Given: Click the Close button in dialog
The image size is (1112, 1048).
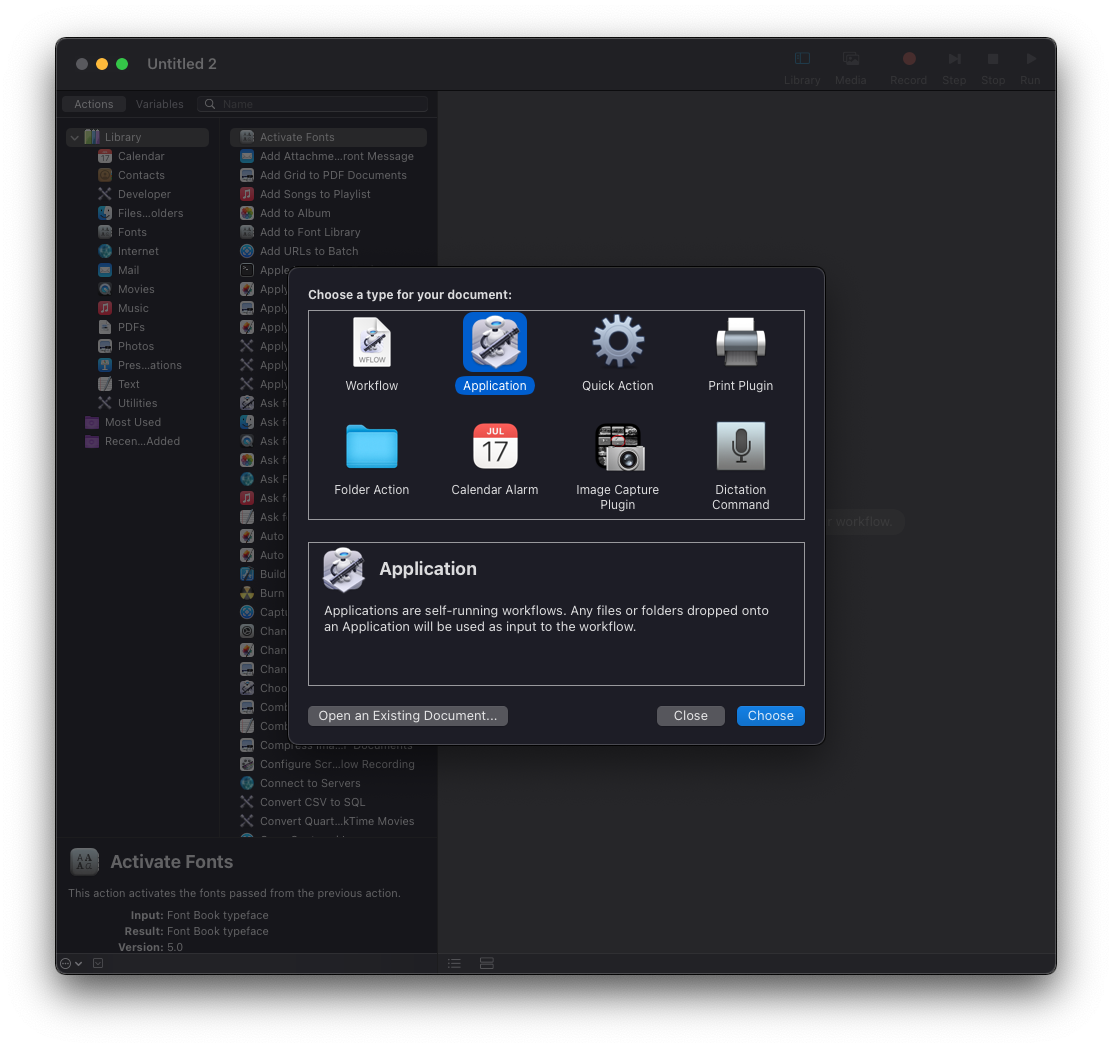Looking at the screenshot, I should pos(690,715).
